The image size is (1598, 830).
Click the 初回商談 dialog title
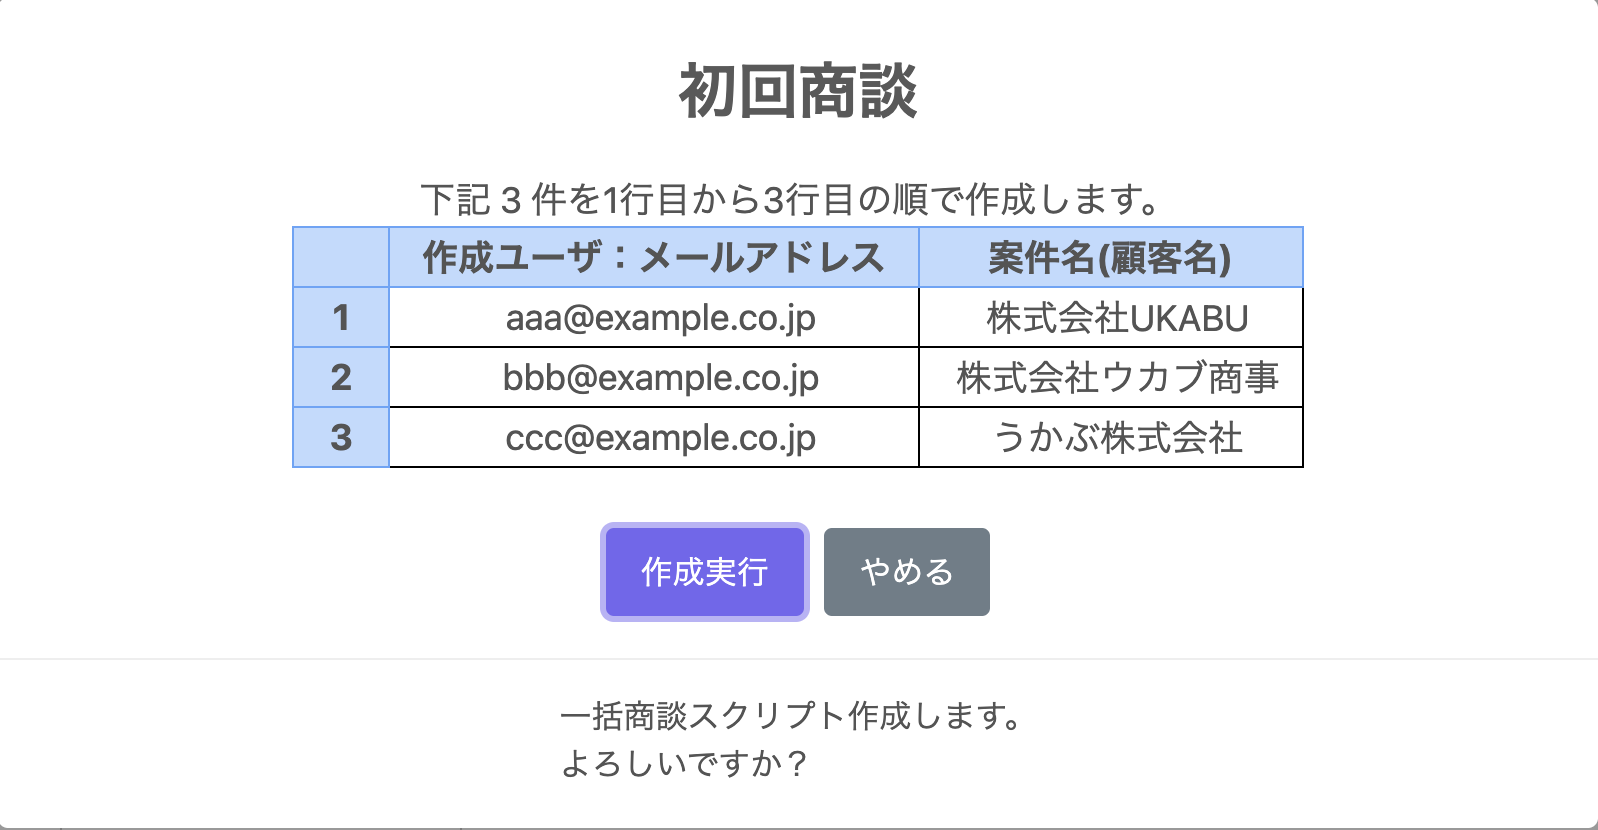point(798,92)
